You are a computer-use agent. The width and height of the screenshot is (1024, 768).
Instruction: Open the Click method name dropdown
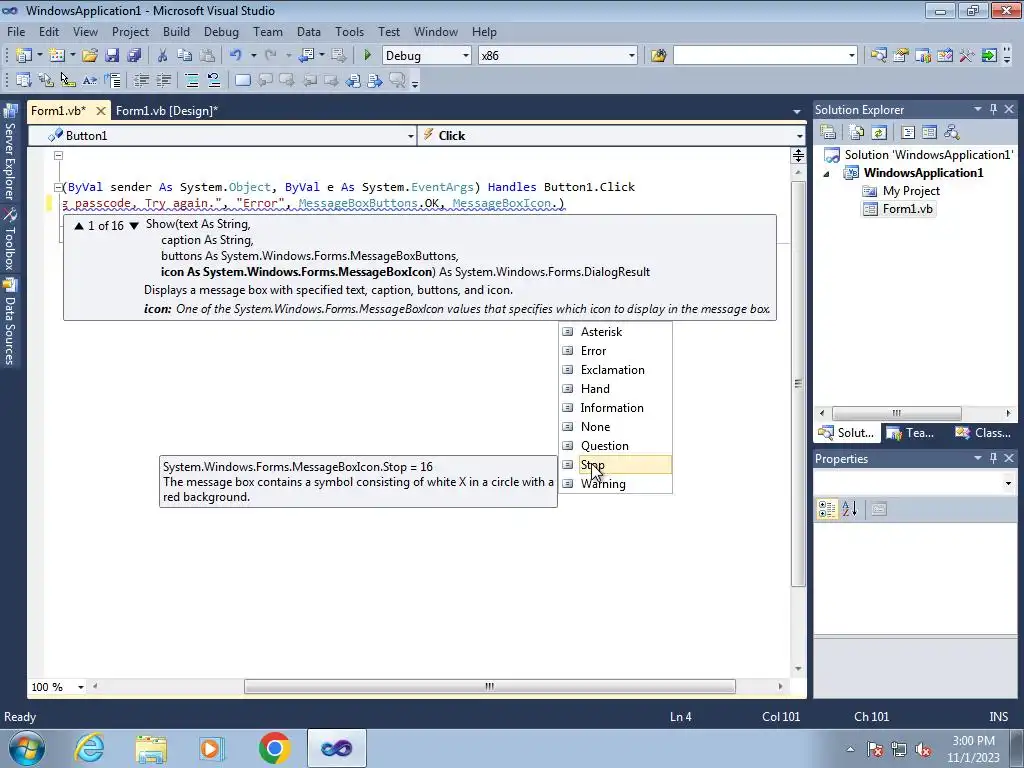[x=799, y=136]
